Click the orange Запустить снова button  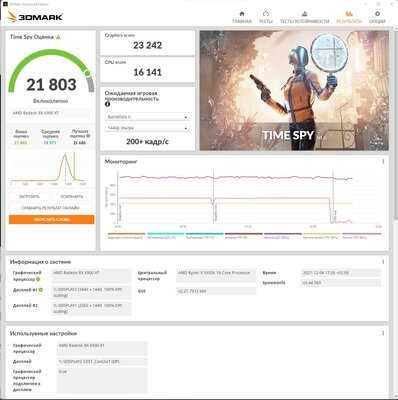[52, 219]
